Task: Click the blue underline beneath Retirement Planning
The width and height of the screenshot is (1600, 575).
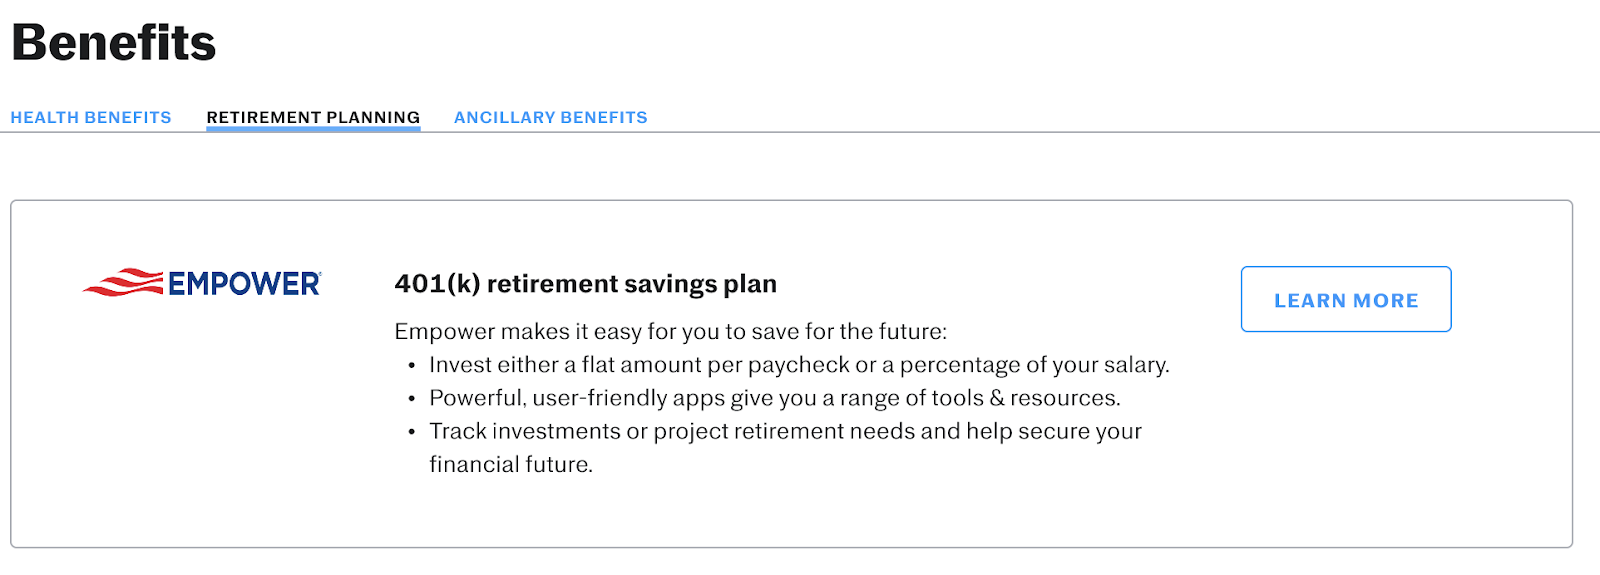Action: click(x=313, y=129)
